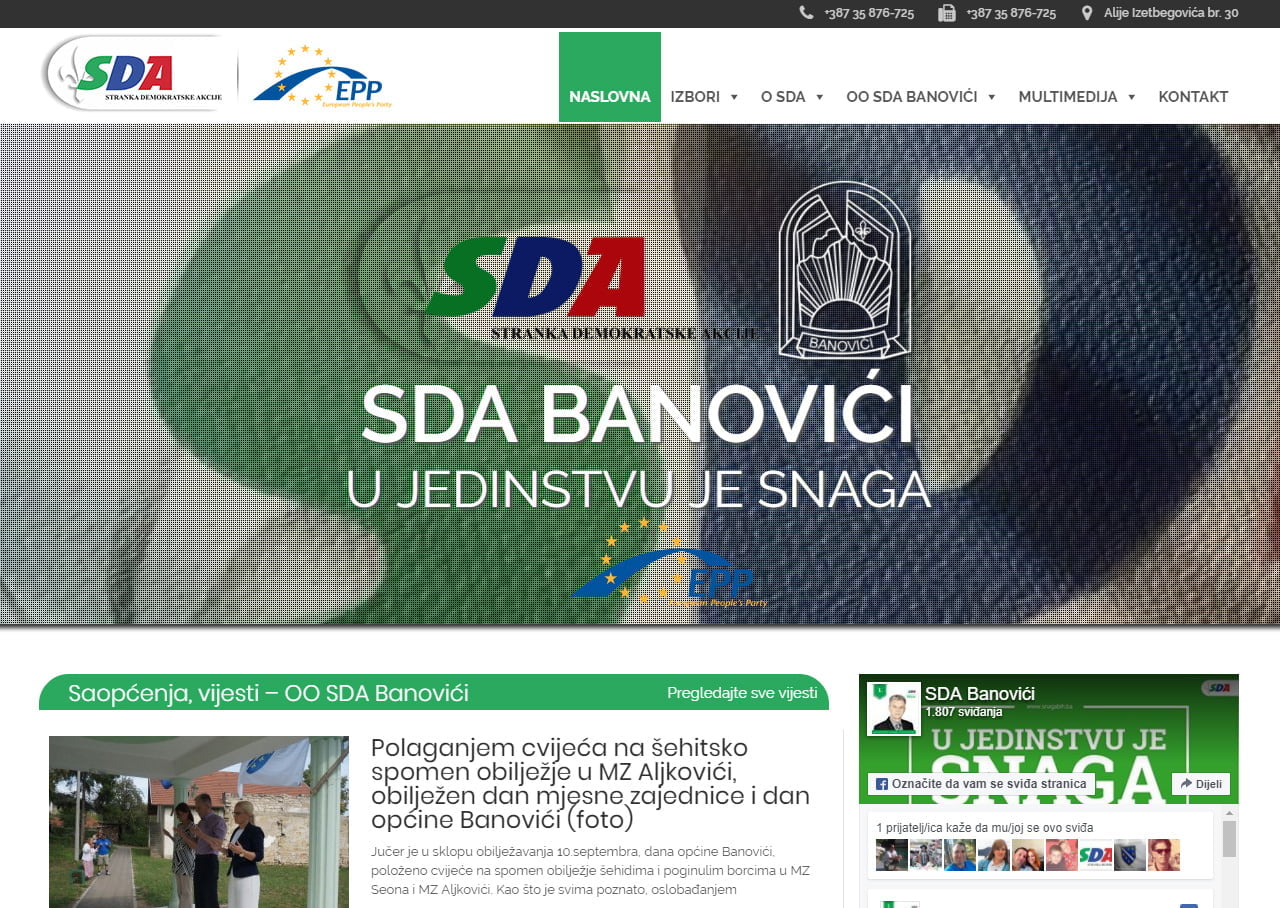
Task: Click the EPP logo on hero banner
Action: click(670, 565)
